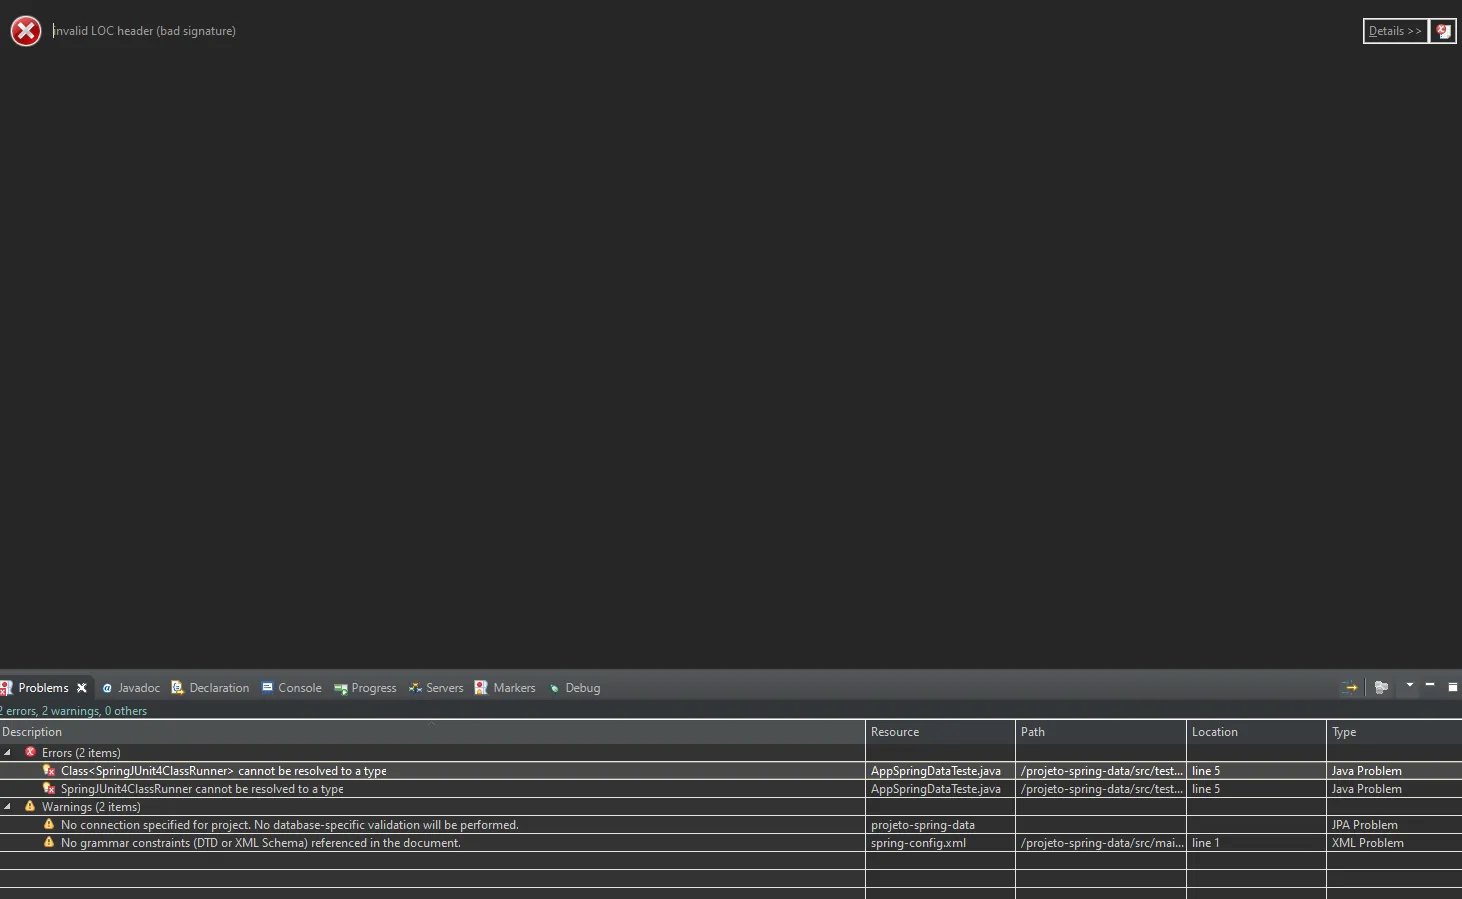Click the spring-config.xml resource cell
The image size is (1462, 899).
click(940, 843)
